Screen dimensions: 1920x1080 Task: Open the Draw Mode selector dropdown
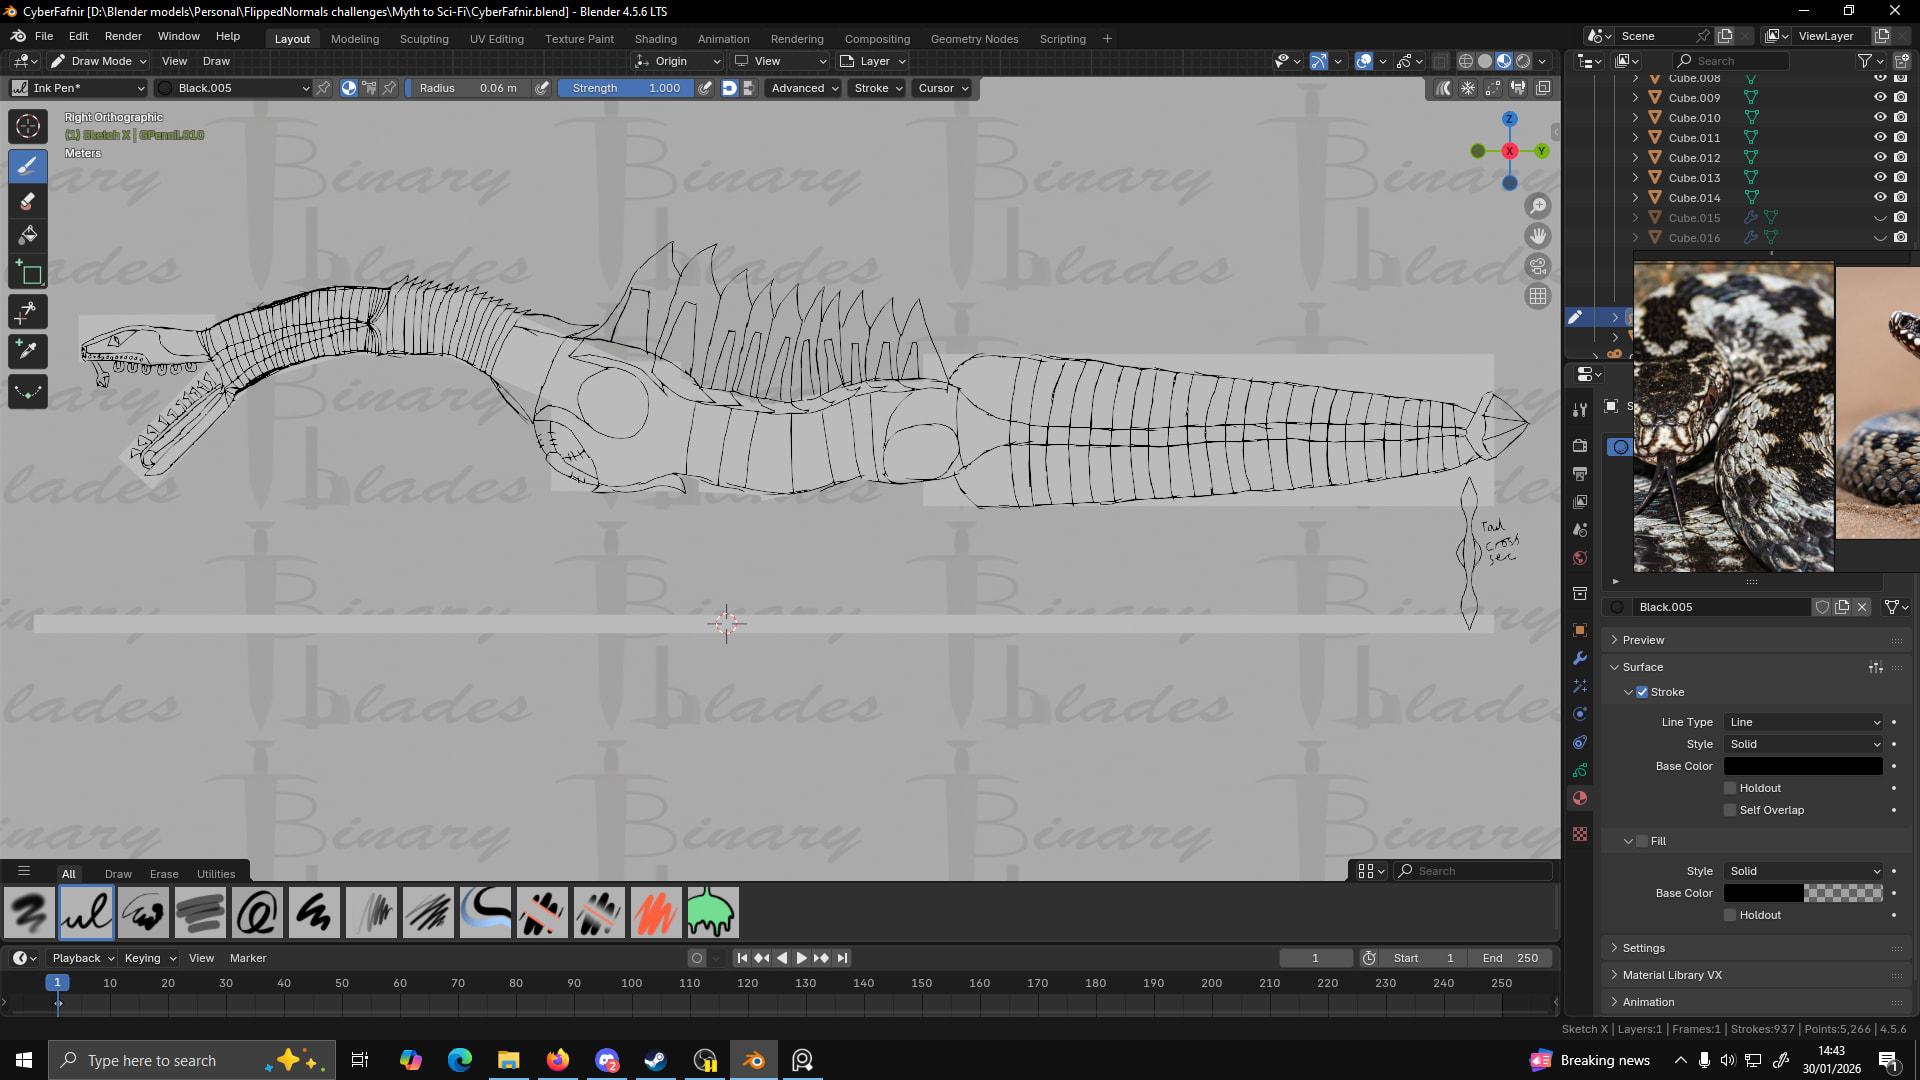(99, 61)
